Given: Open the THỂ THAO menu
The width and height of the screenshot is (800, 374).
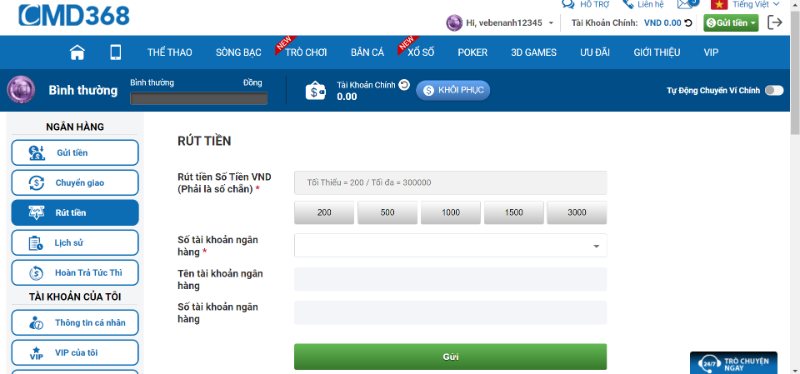Looking at the screenshot, I should pos(170,52).
